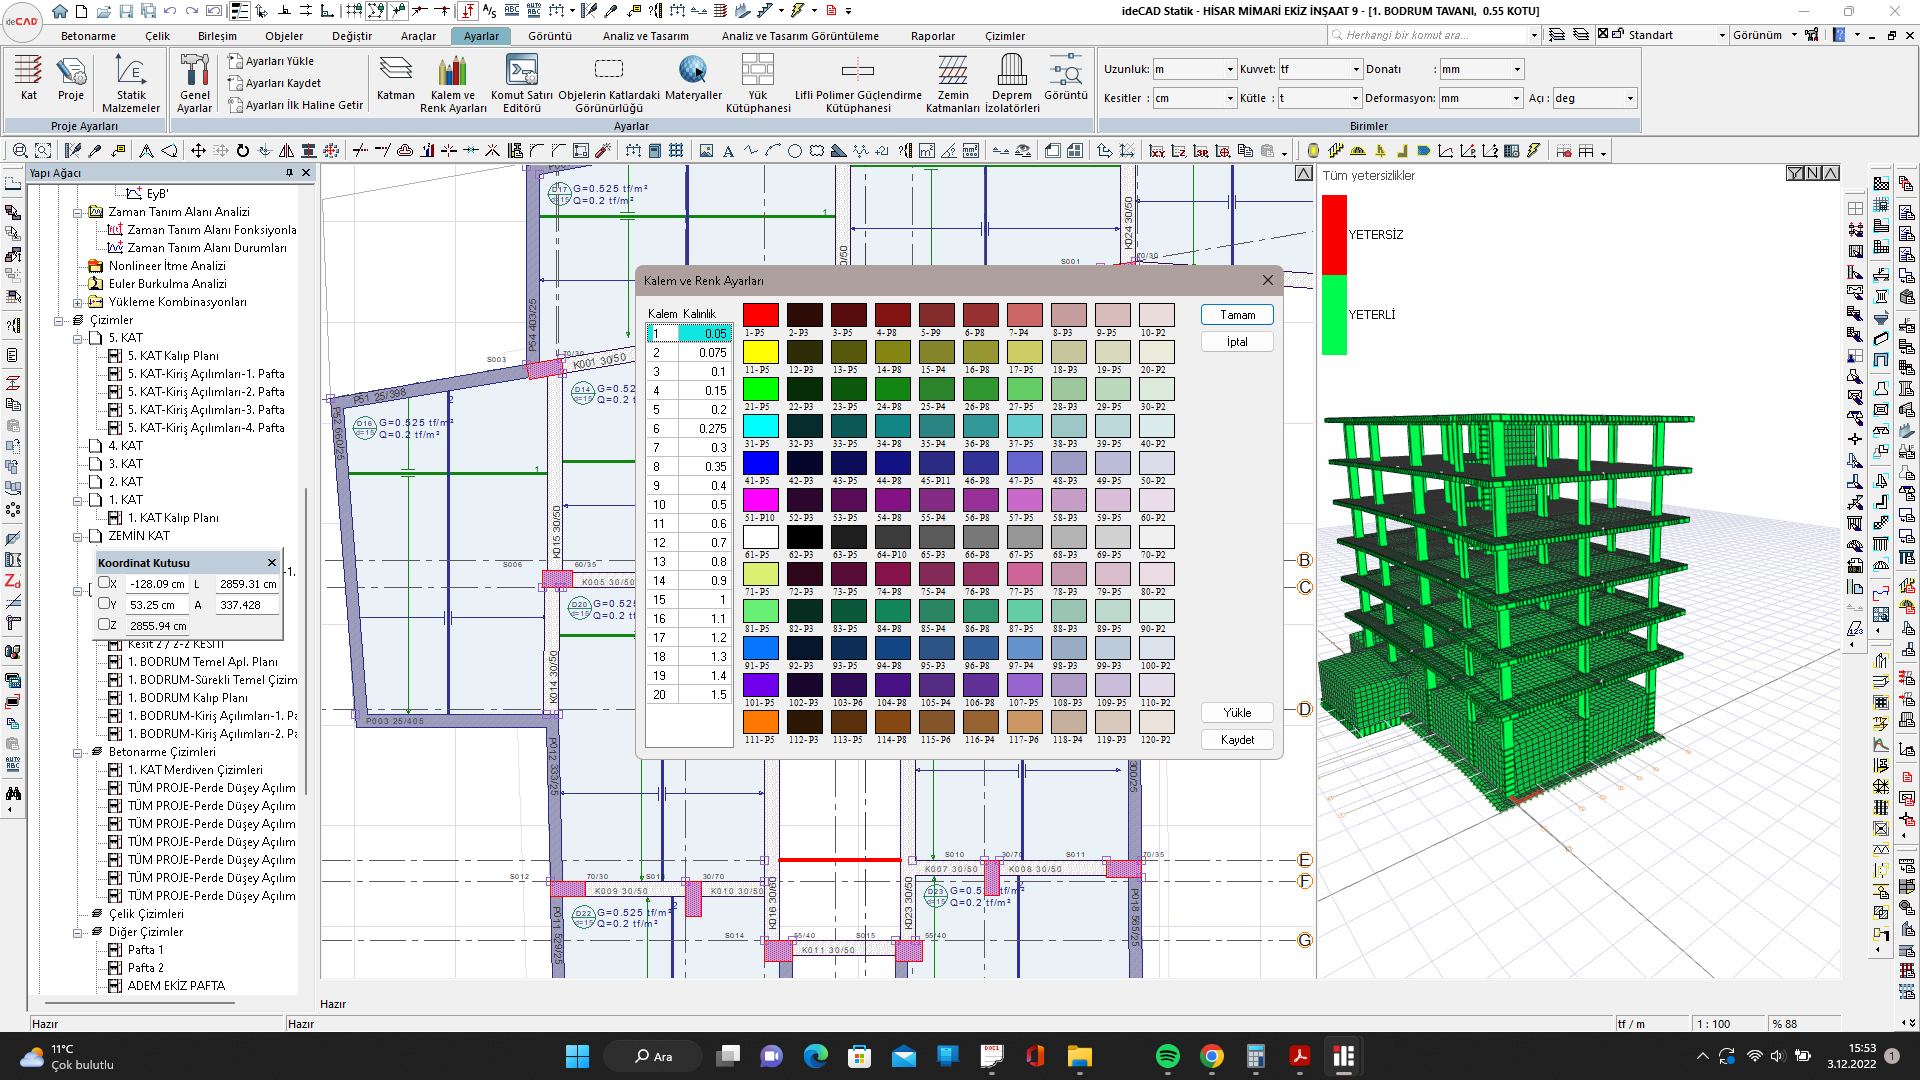Open Objelerin Katlardaki Görünürlüğü

tap(608, 84)
